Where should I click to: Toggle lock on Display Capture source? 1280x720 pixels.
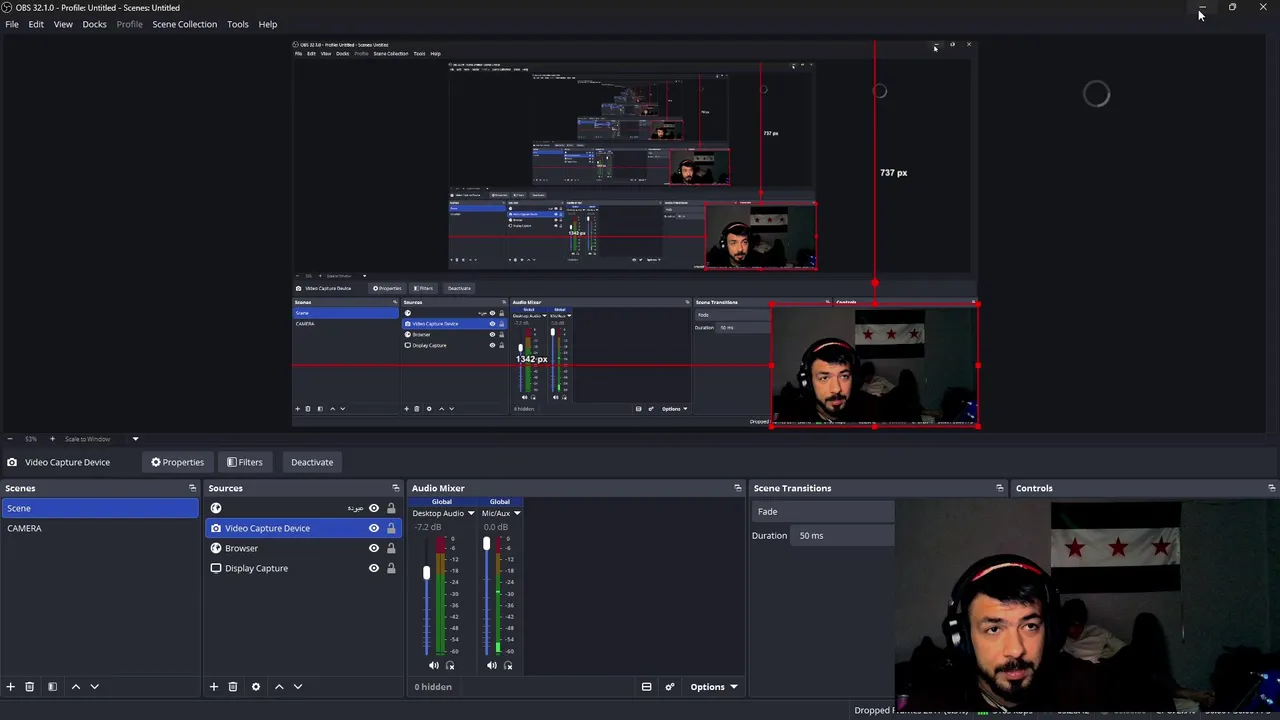tap(391, 568)
